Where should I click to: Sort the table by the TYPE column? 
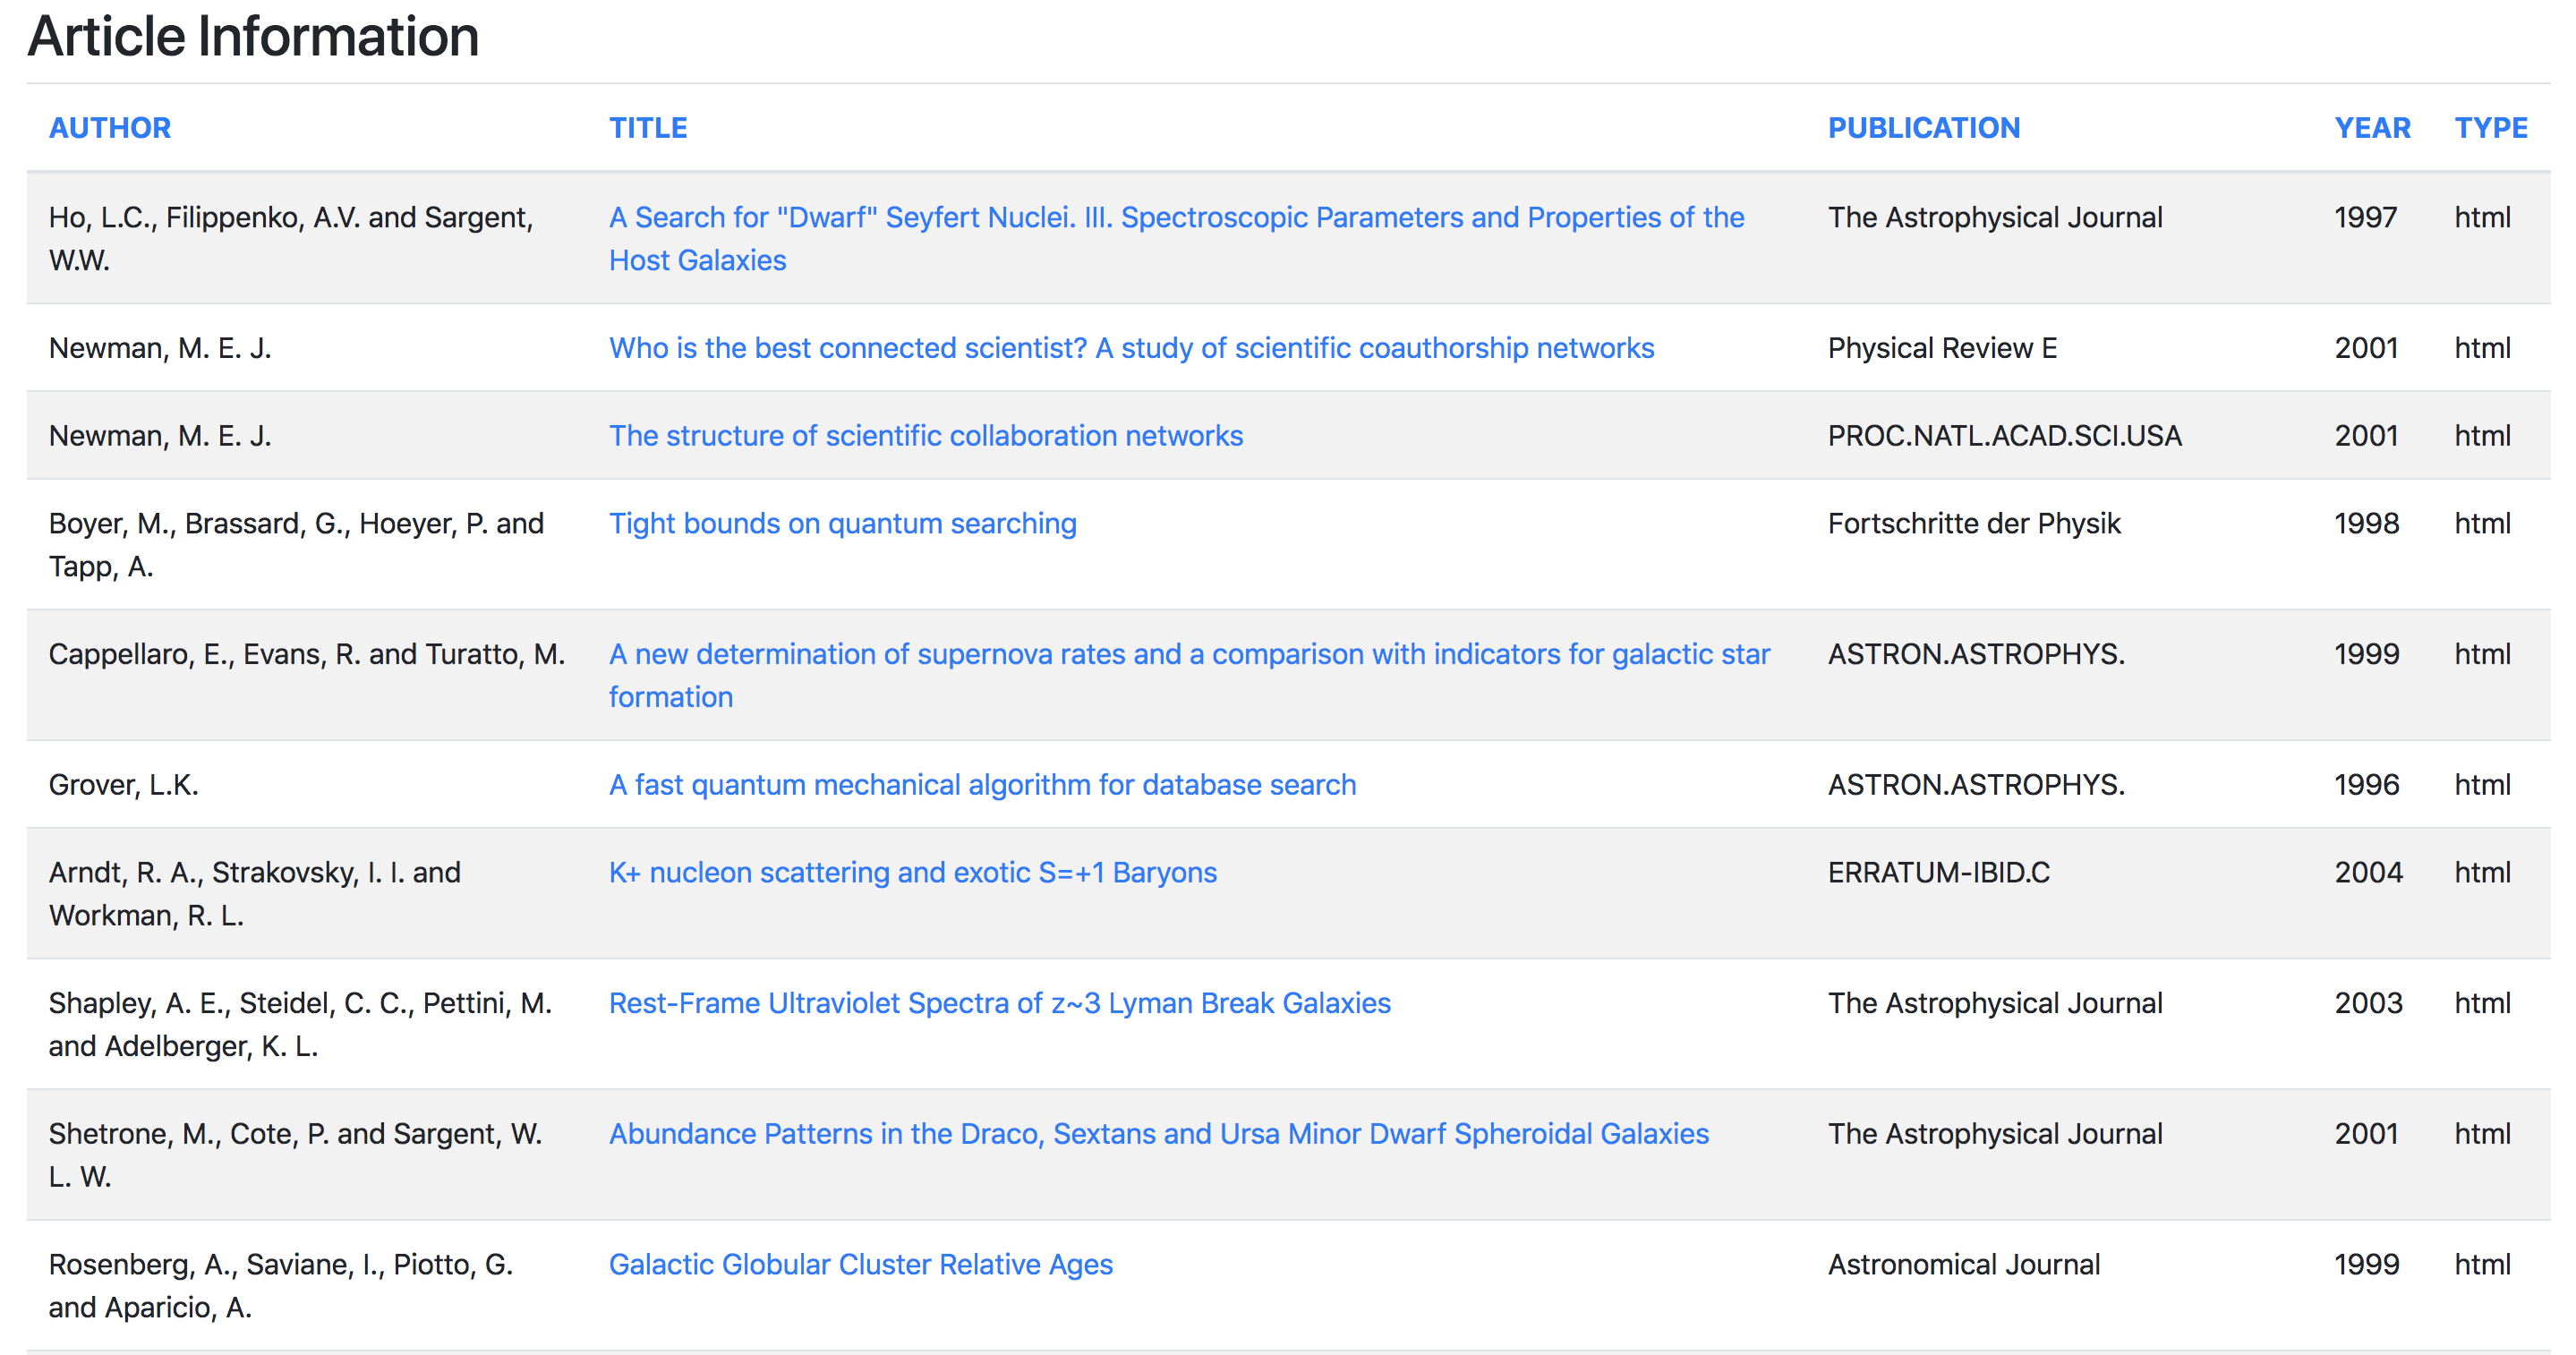(x=2491, y=127)
